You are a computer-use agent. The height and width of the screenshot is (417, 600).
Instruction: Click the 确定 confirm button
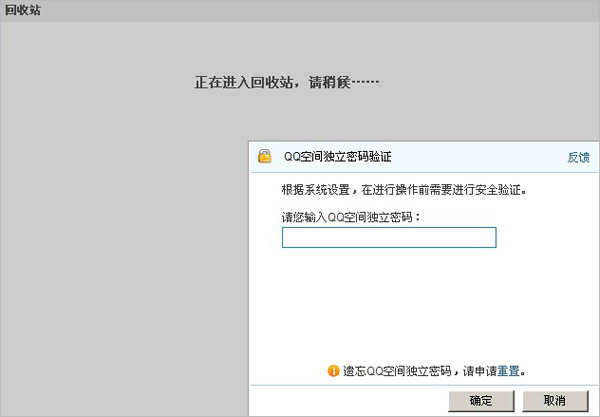tap(481, 401)
